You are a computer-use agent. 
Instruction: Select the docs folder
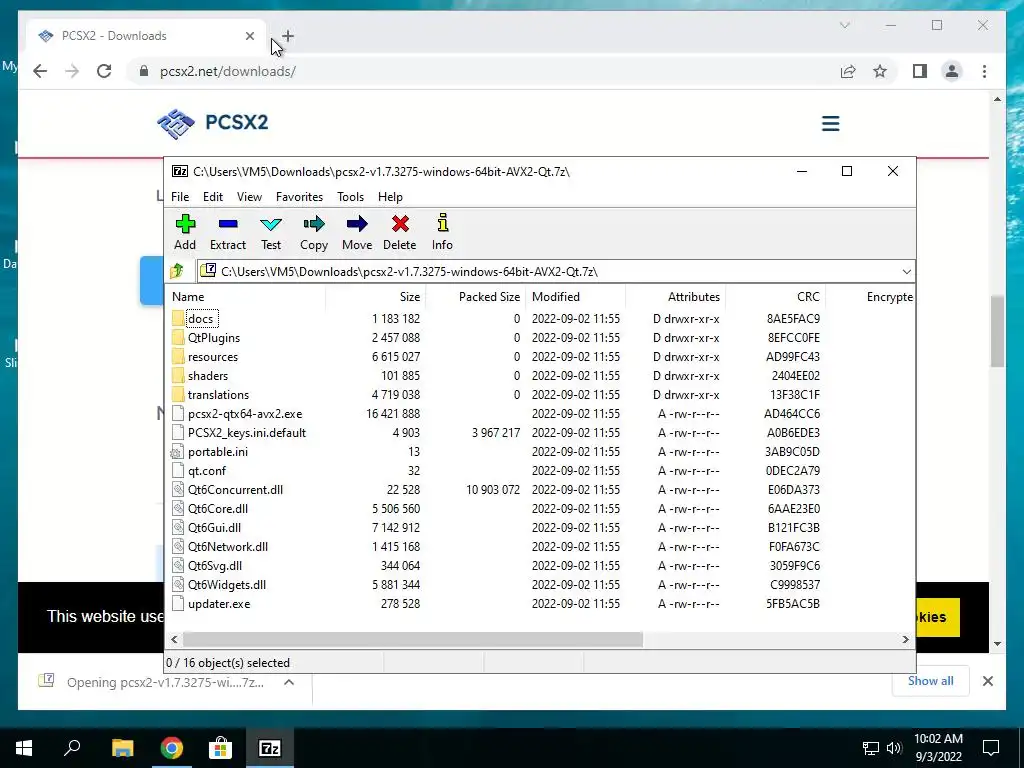[200, 319]
